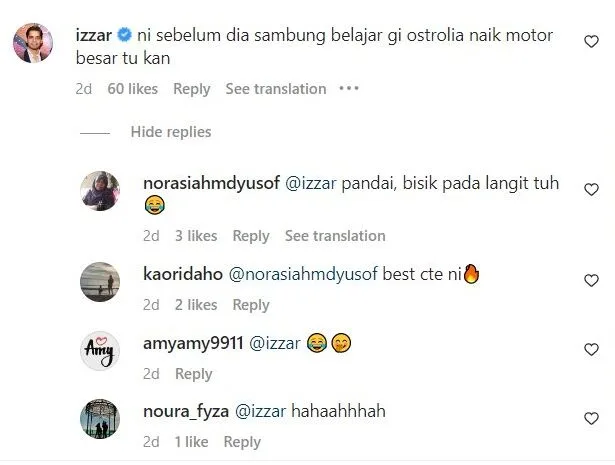Open the @norasiahmdyusof mention in kaoridaho's reply
The height and width of the screenshot is (465, 615).
(303, 274)
